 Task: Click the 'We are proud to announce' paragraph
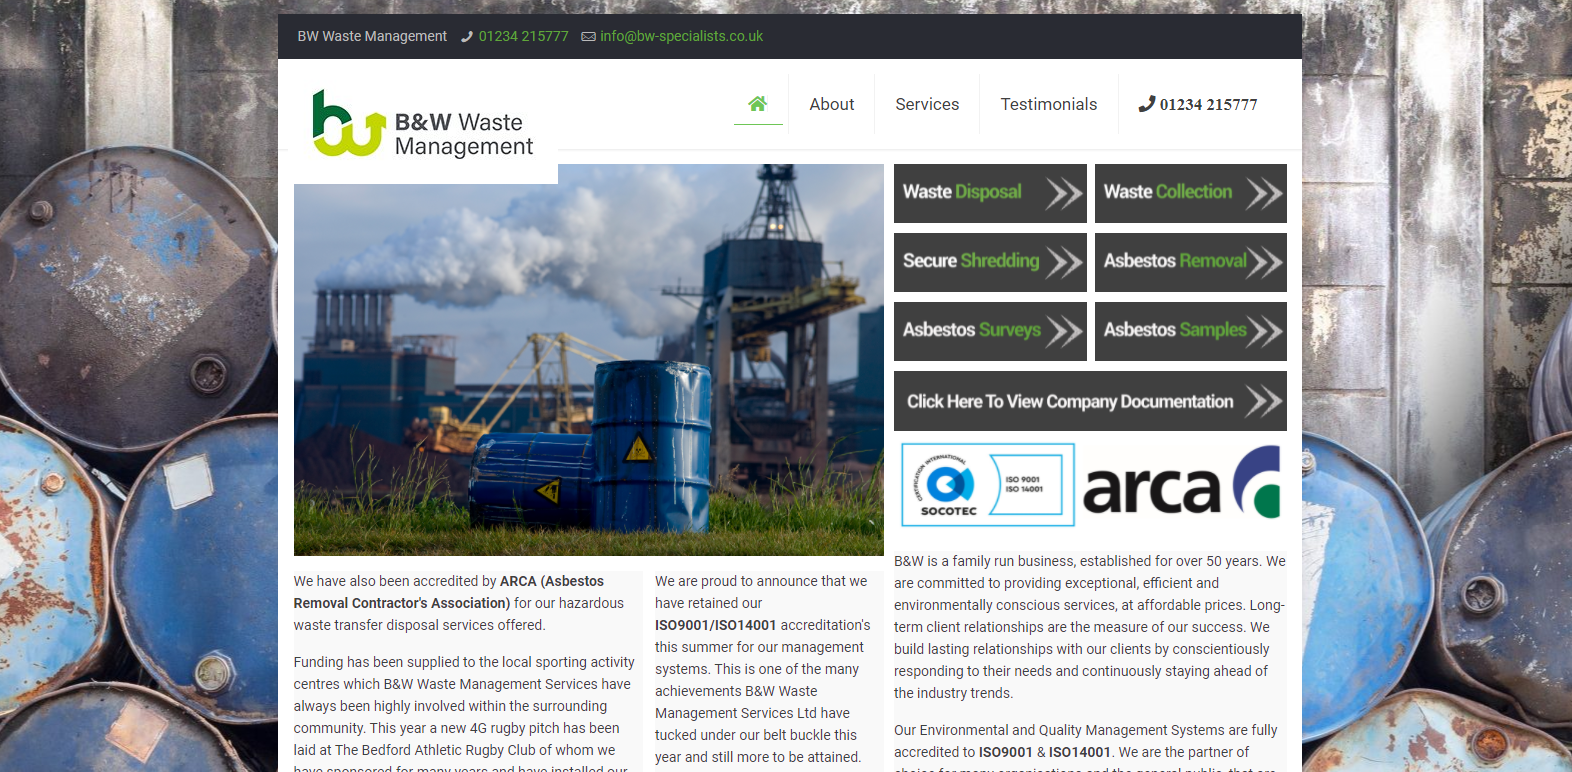(763, 669)
